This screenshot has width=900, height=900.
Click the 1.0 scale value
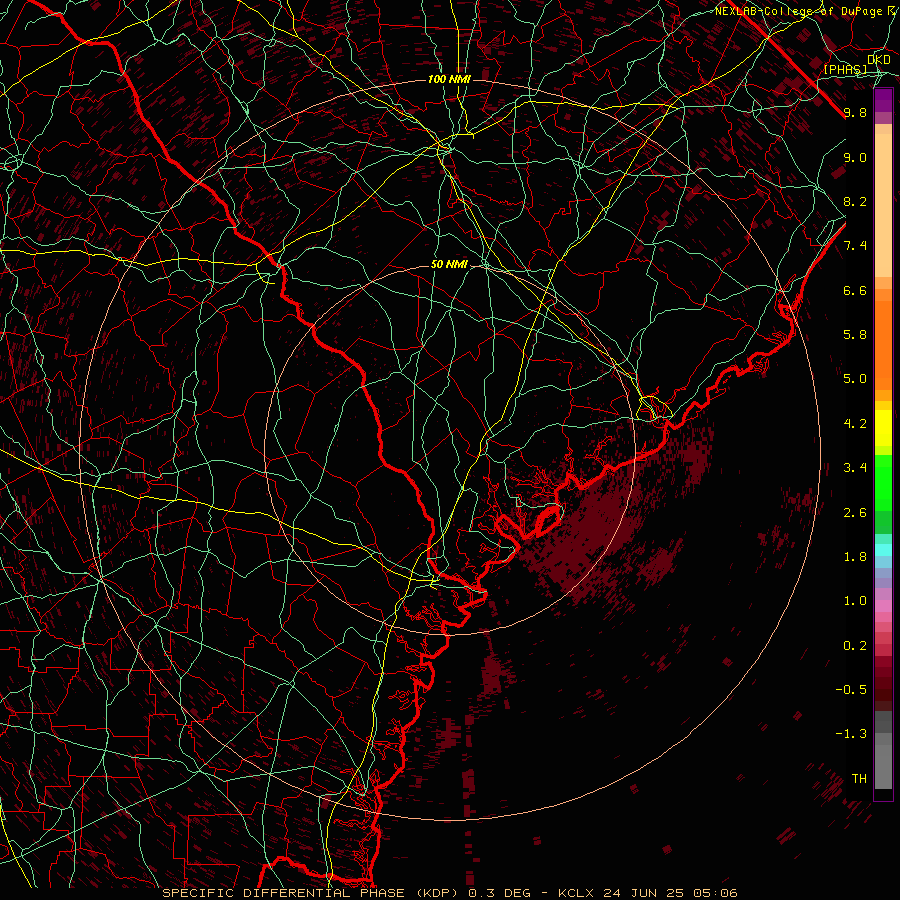855,601
